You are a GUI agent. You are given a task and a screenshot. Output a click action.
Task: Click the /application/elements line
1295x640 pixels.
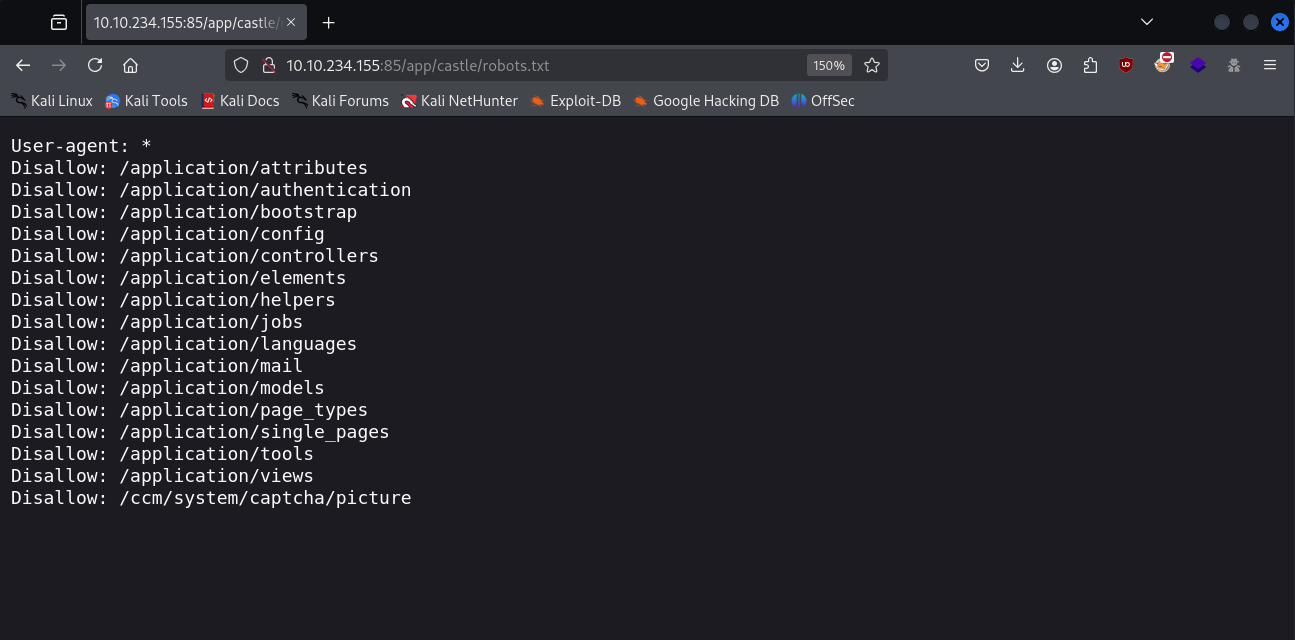click(x=178, y=278)
